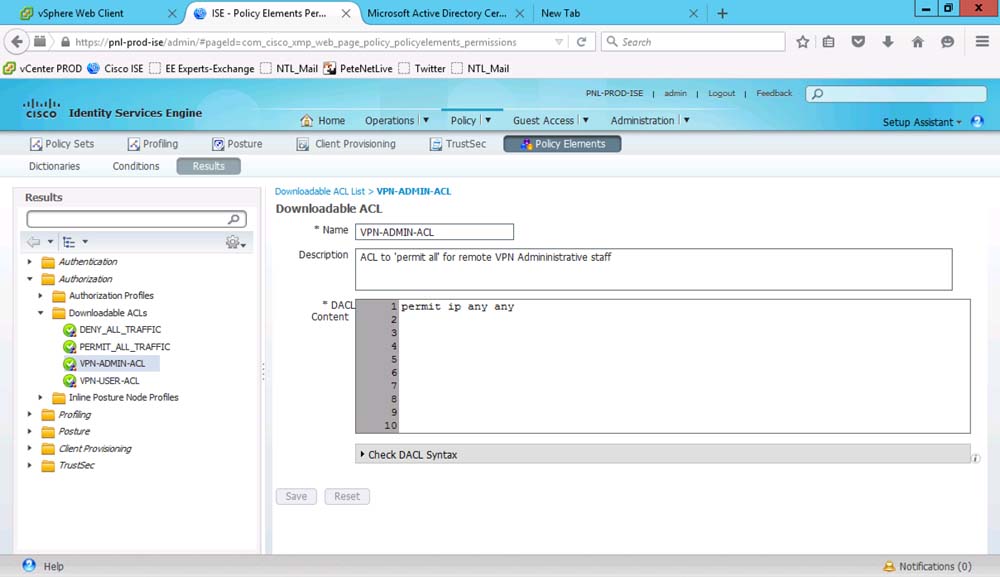This screenshot has width=1000, height=577.
Task: Open the Pocket icon in toolbar
Action: 858,42
